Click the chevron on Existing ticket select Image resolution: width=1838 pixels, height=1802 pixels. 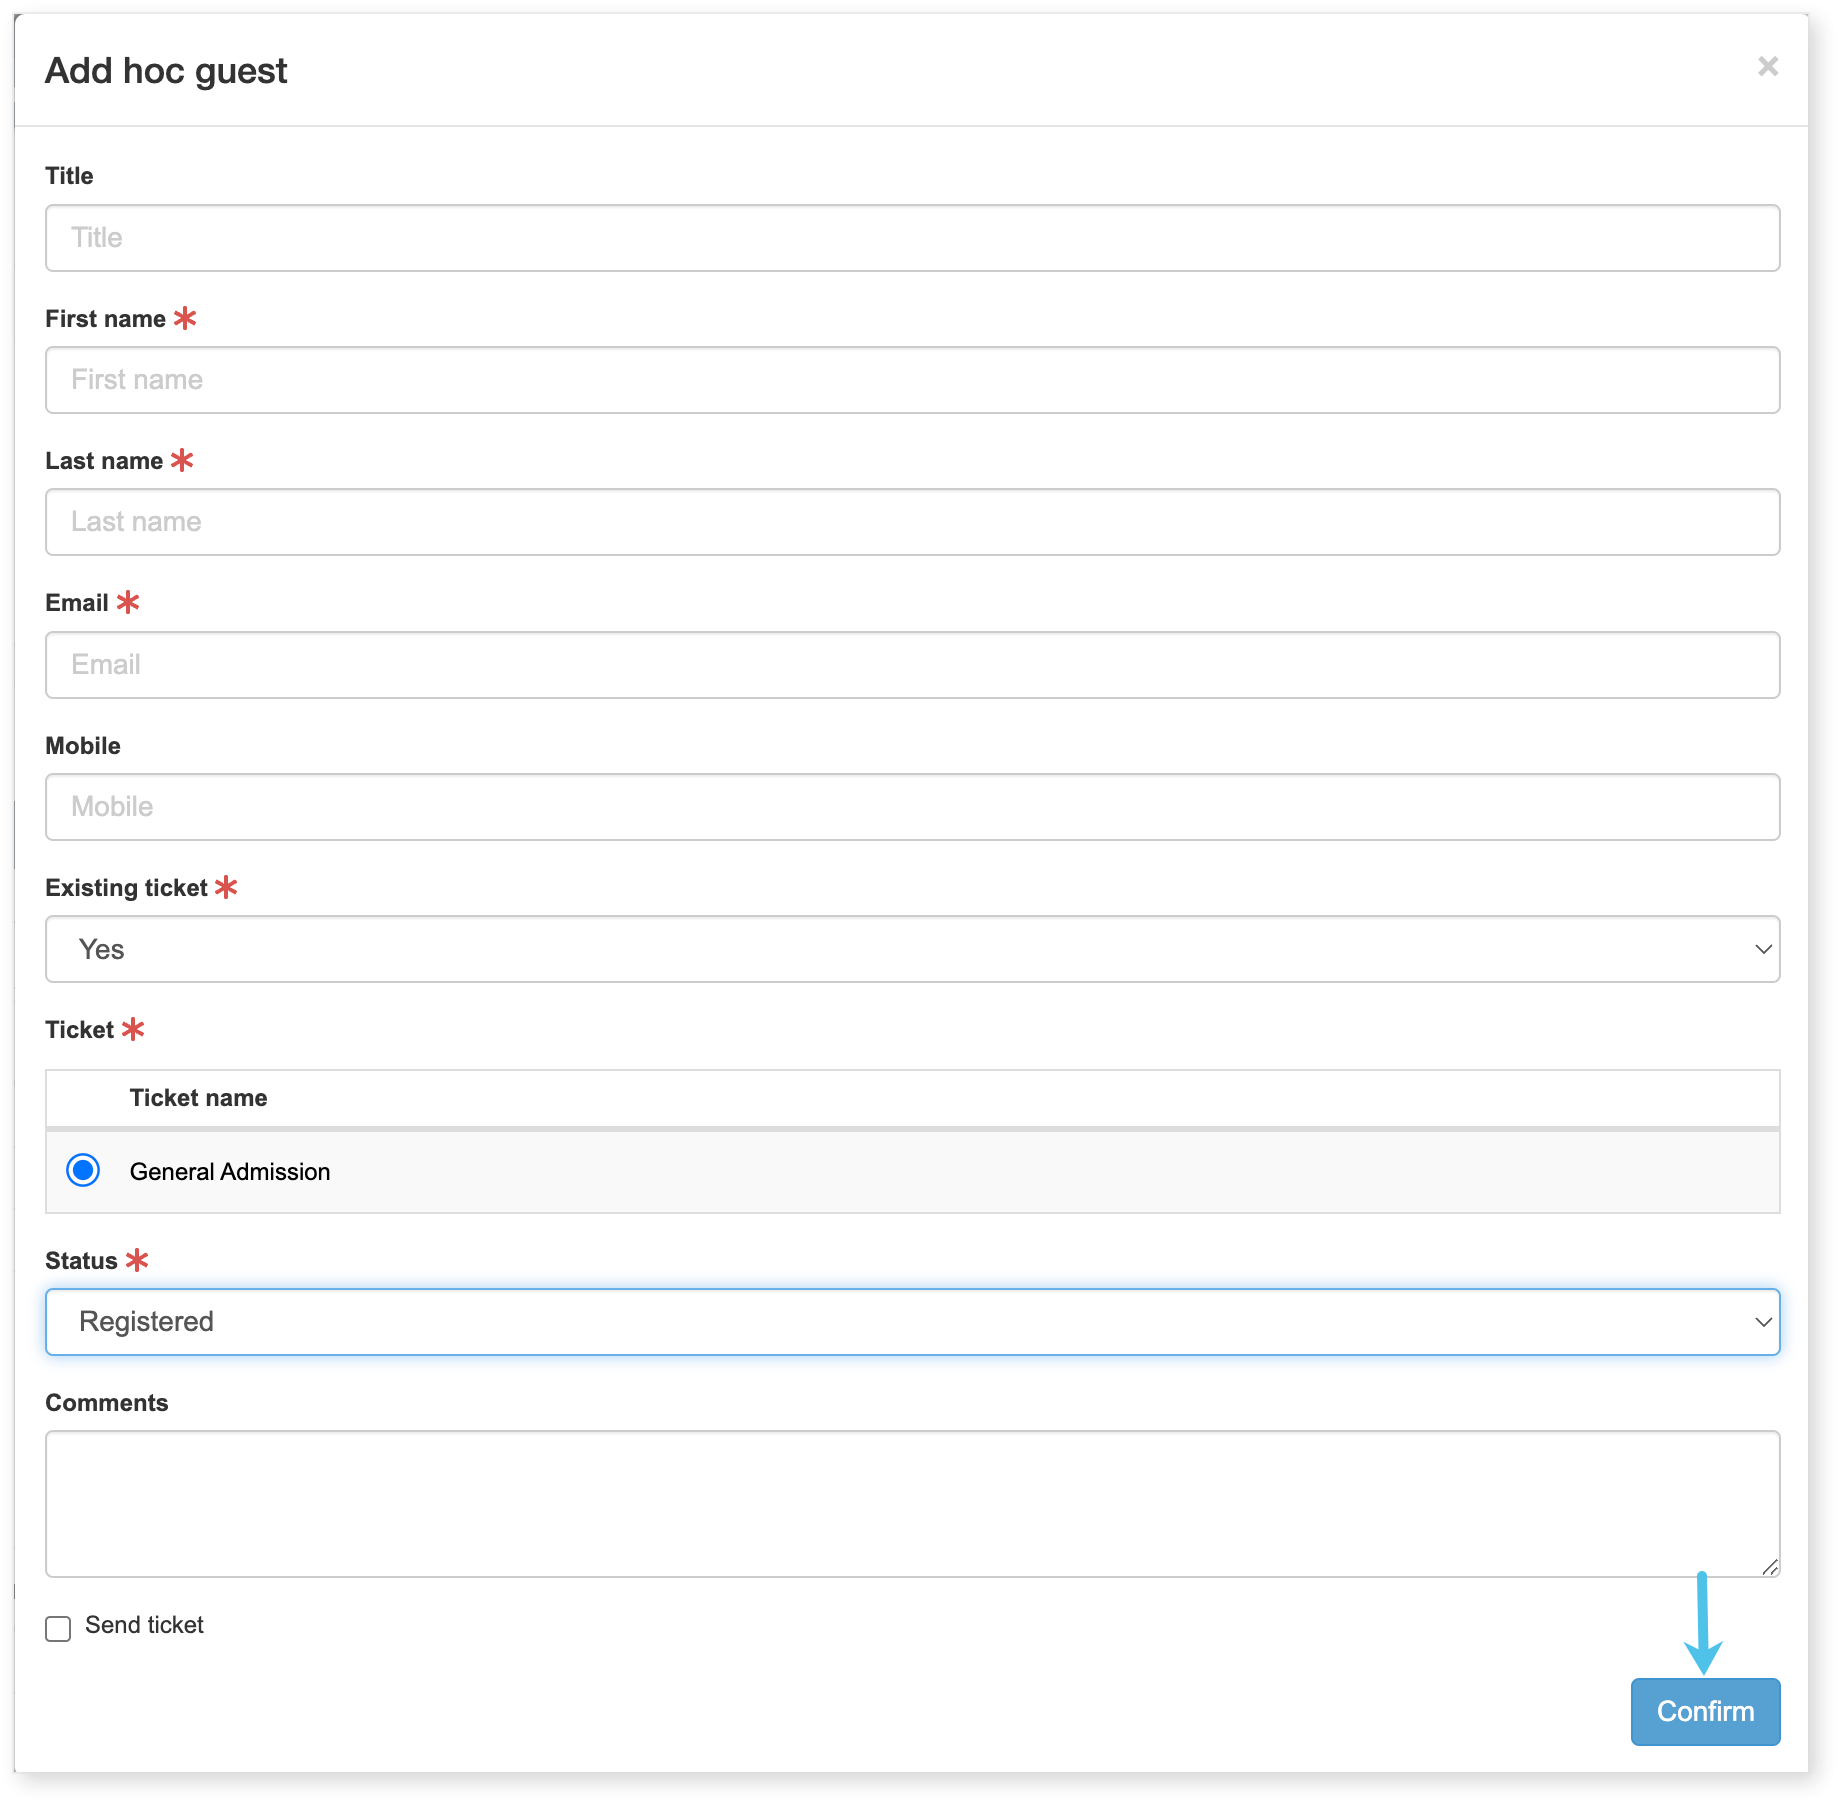pos(1763,949)
